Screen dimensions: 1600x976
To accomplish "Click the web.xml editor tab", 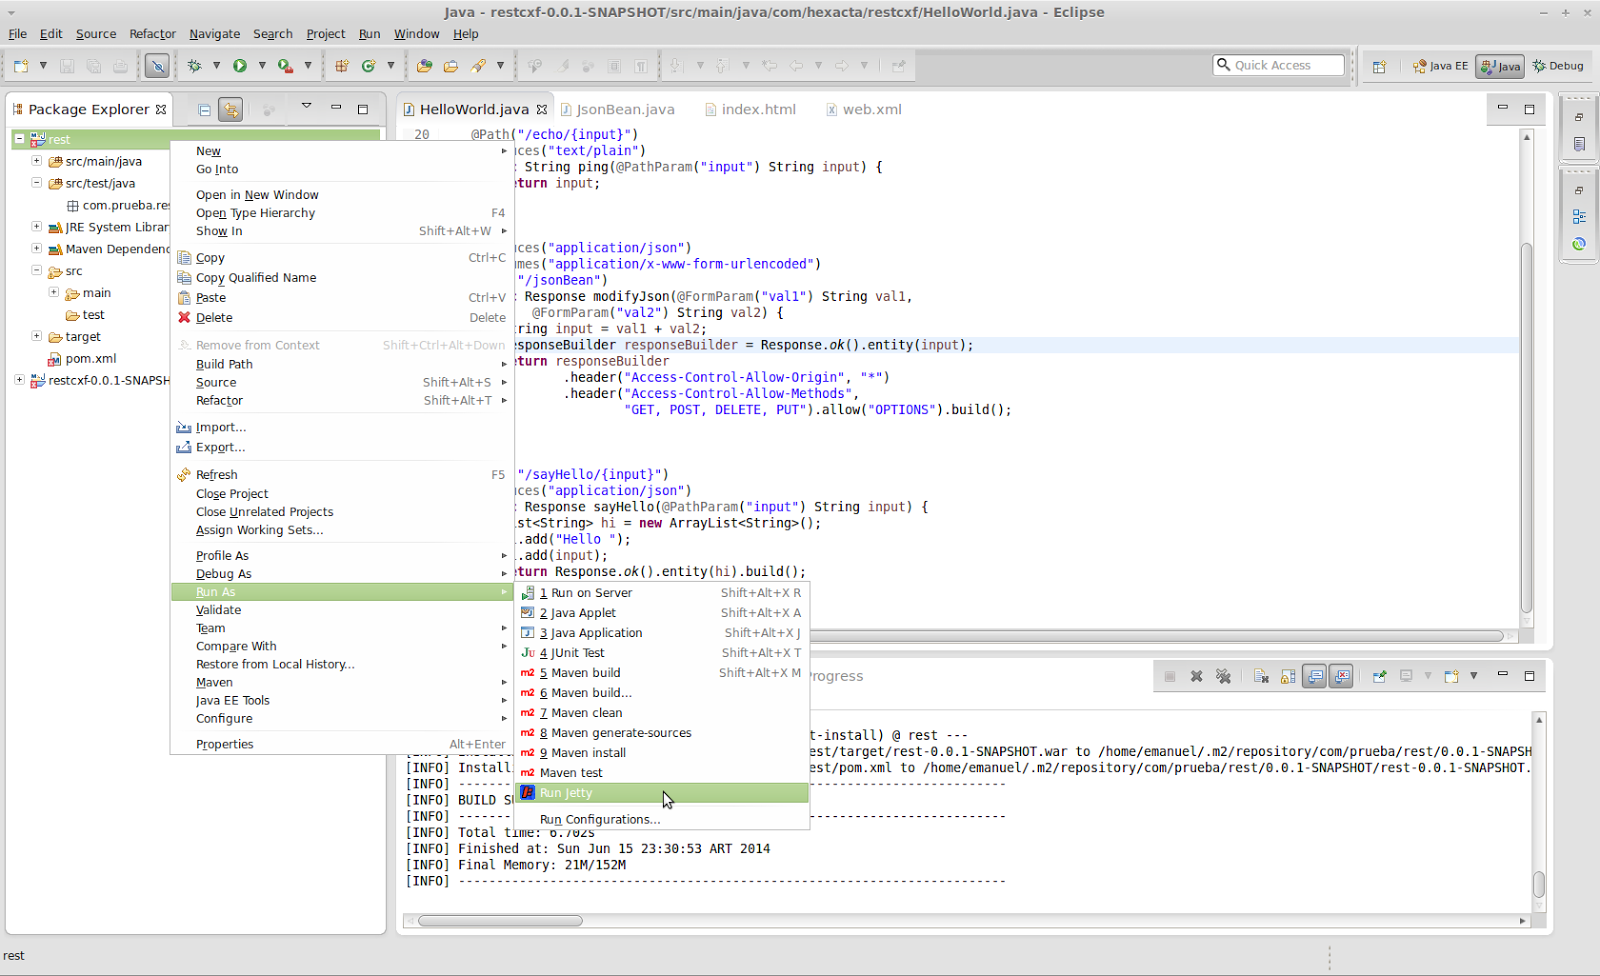I will coord(864,109).
